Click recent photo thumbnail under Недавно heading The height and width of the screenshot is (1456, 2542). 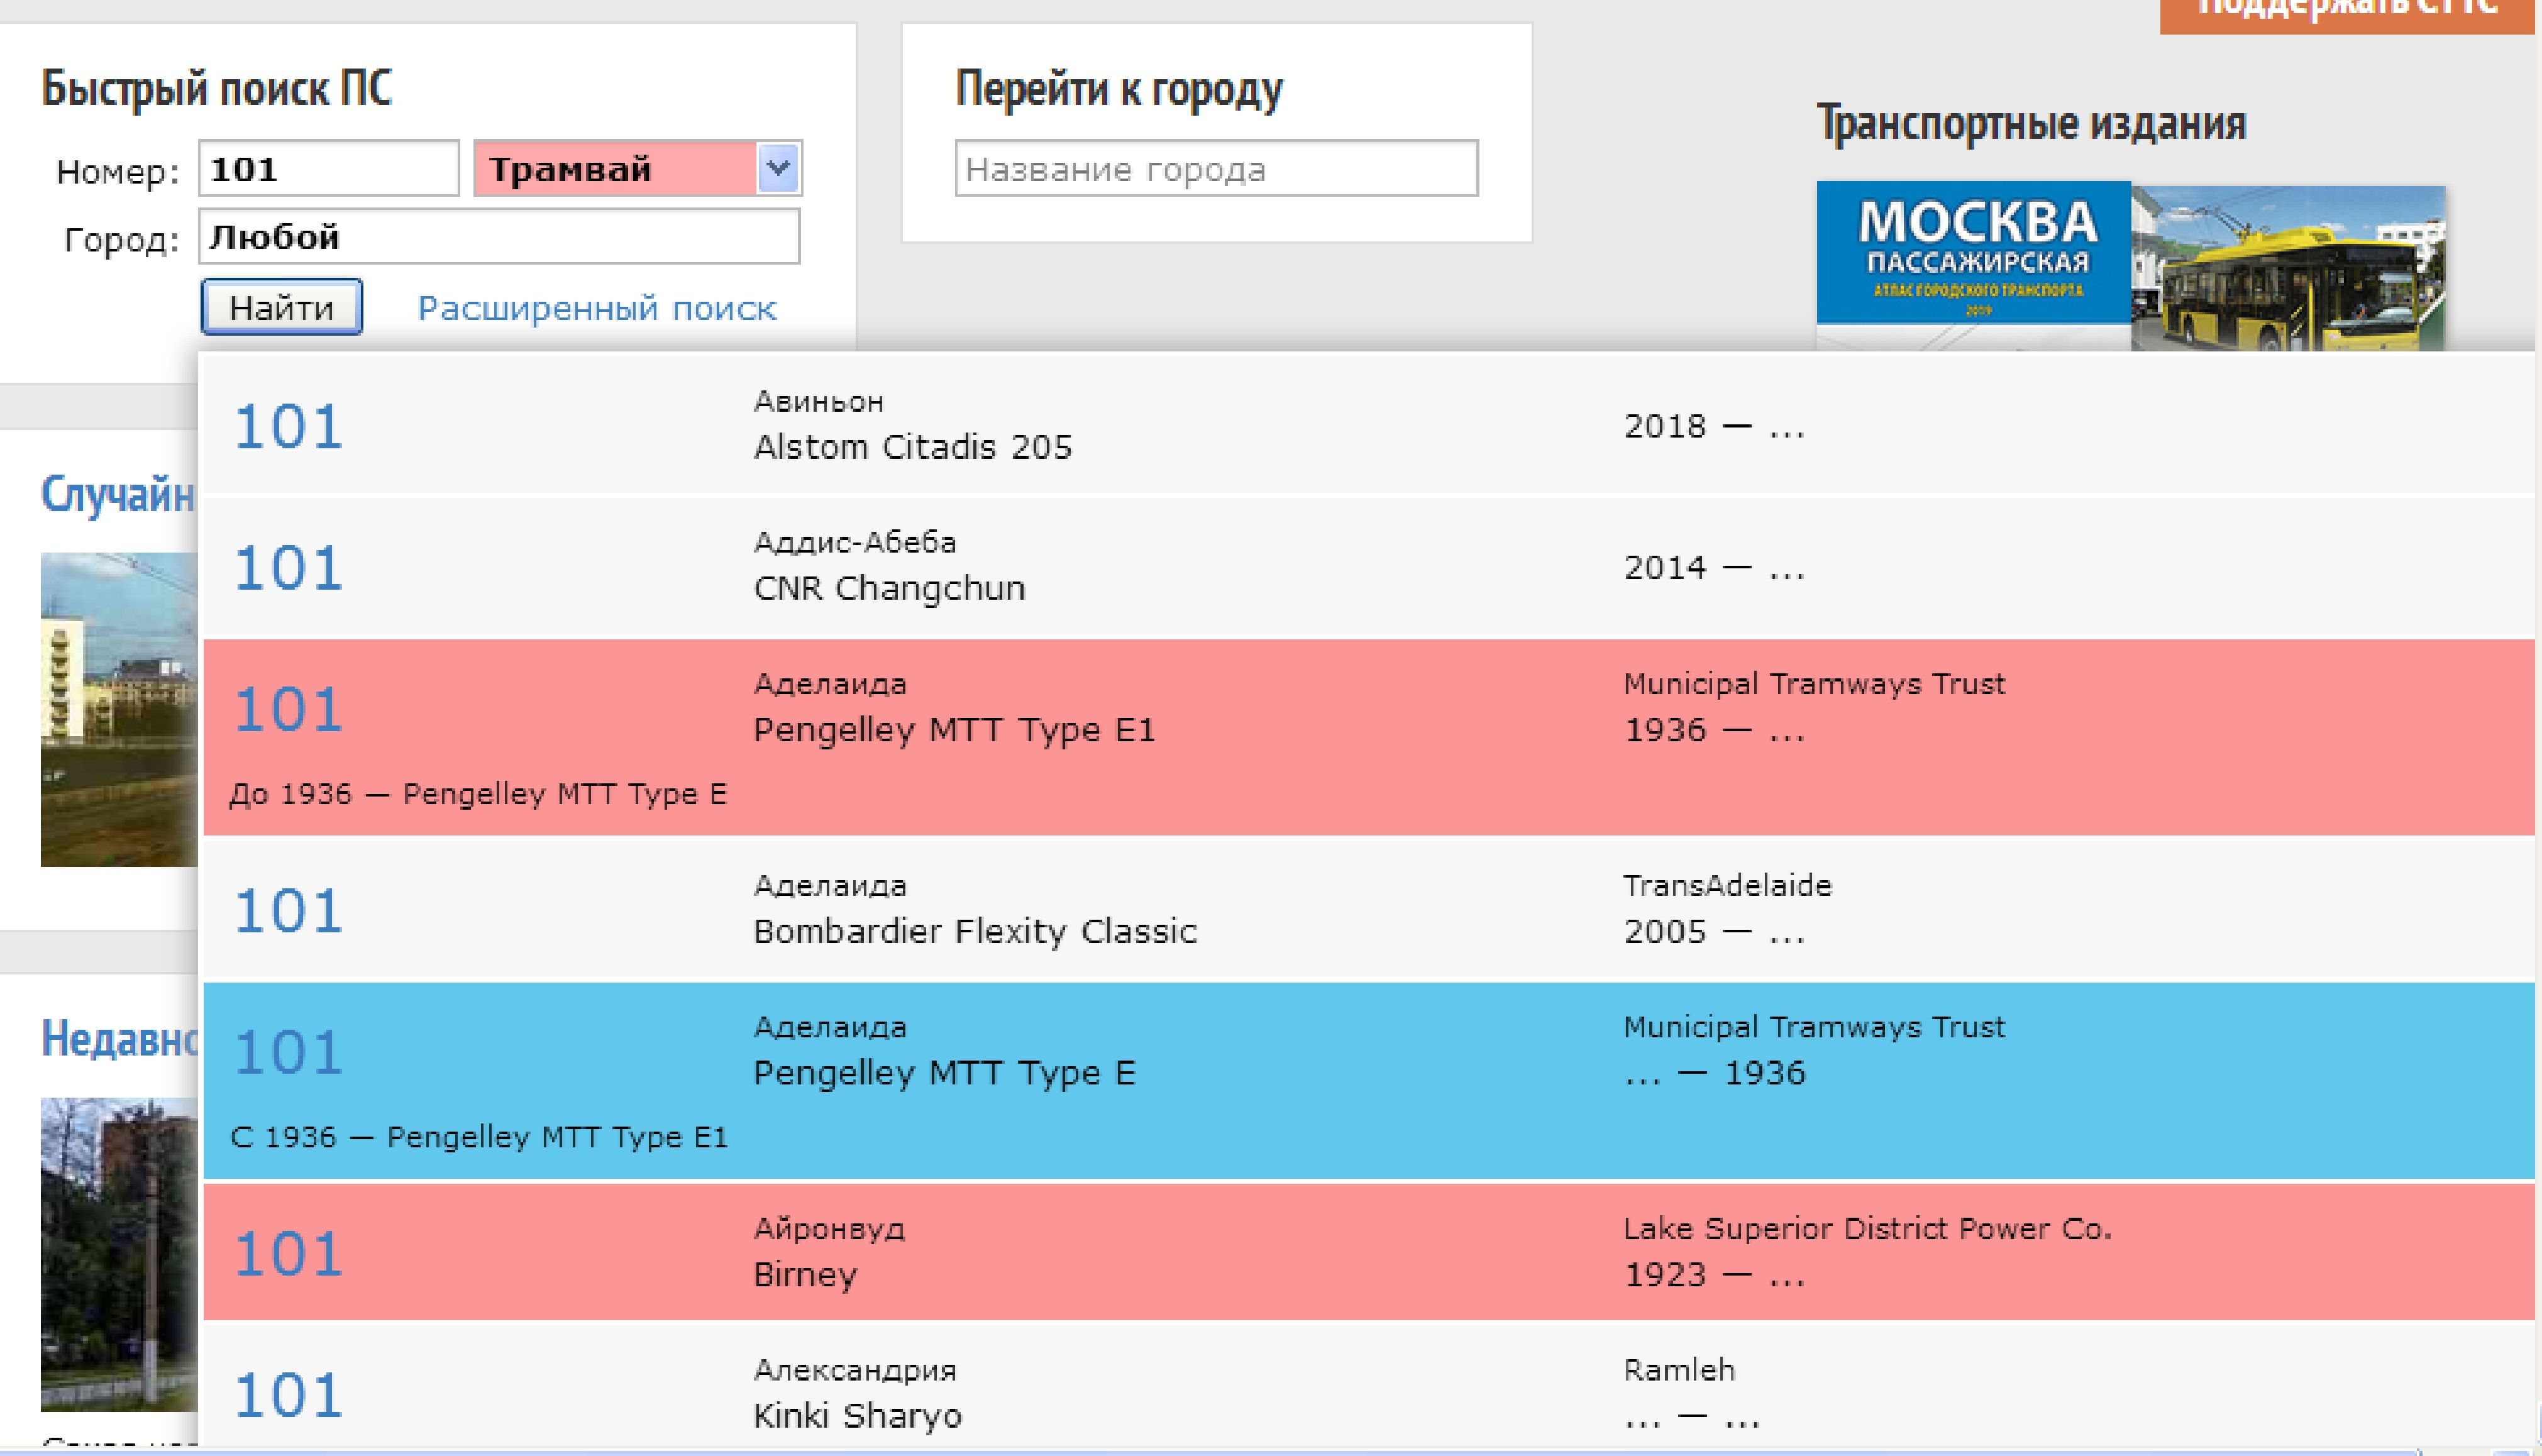click(x=118, y=1254)
